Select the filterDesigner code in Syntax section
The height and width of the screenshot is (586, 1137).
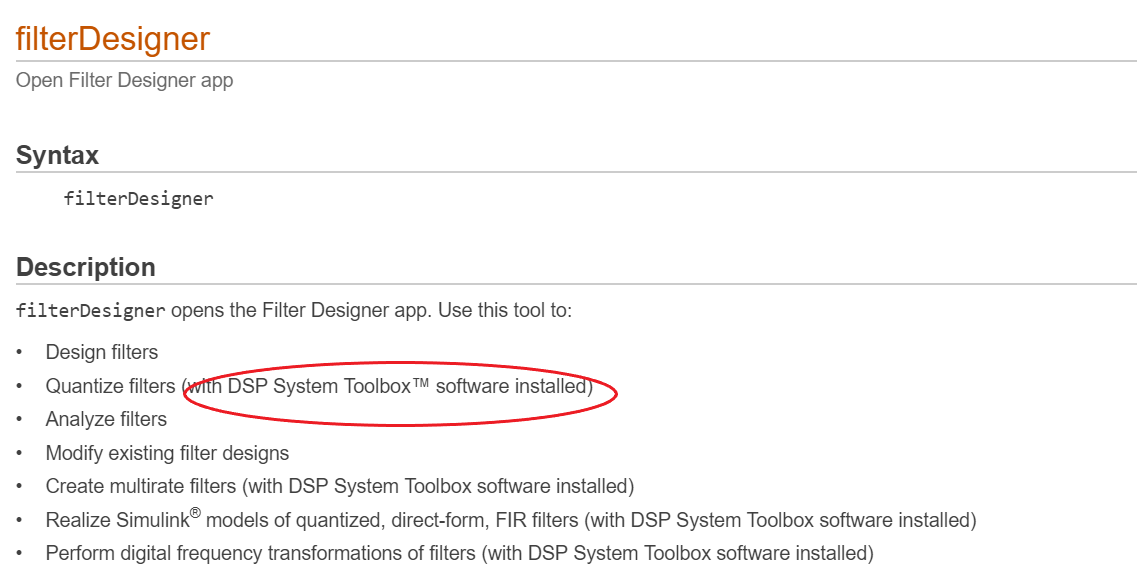tap(137, 198)
